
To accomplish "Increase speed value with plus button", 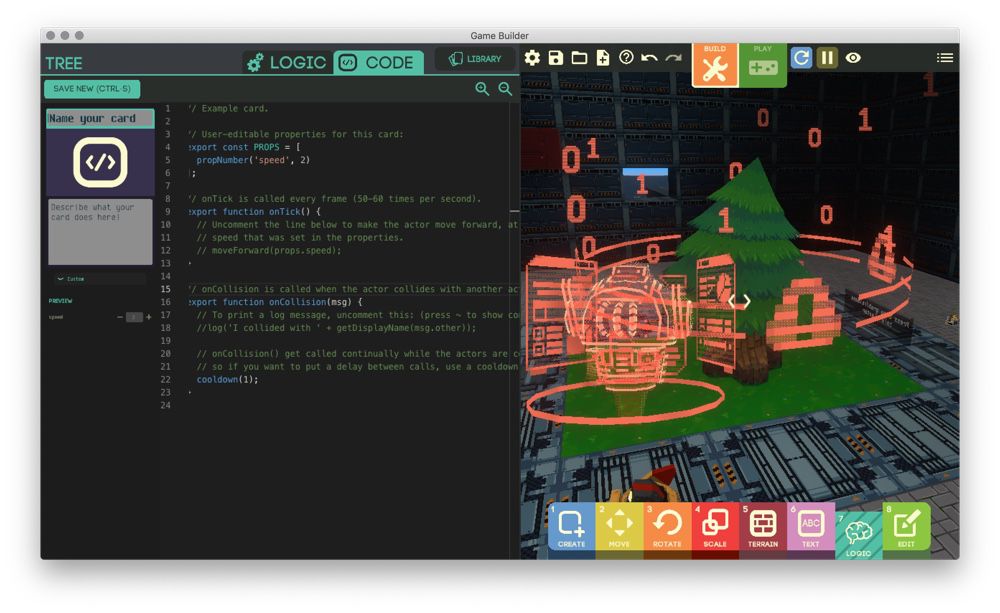I will (x=149, y=317).
